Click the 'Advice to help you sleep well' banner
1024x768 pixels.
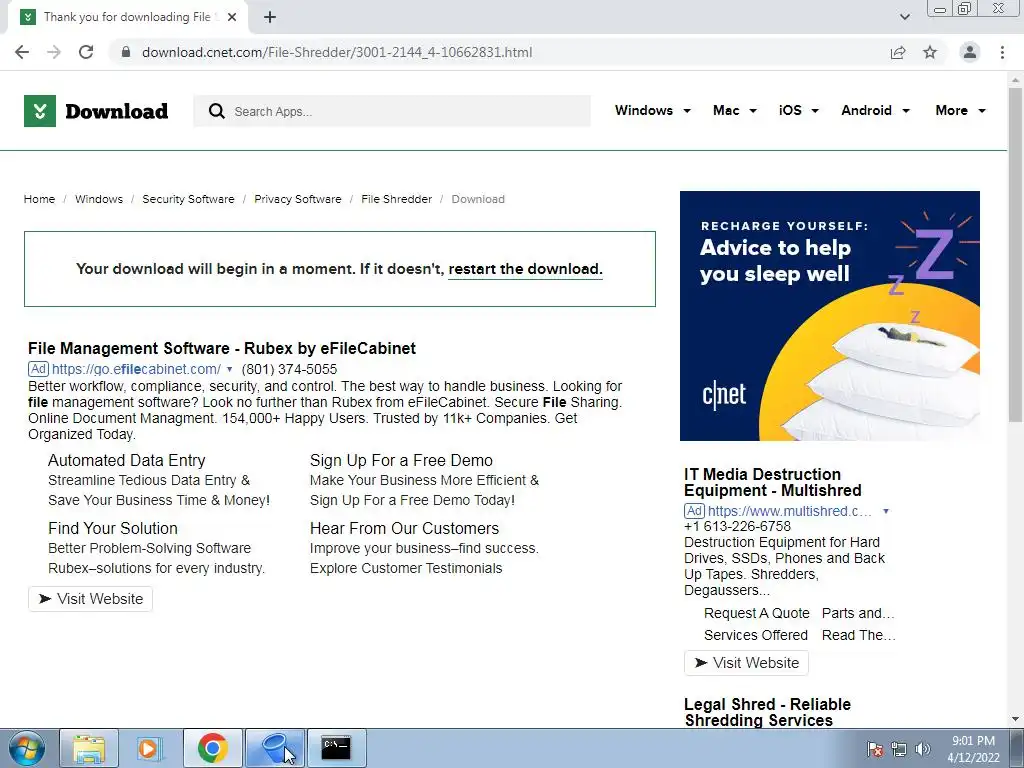click(829, 316)
